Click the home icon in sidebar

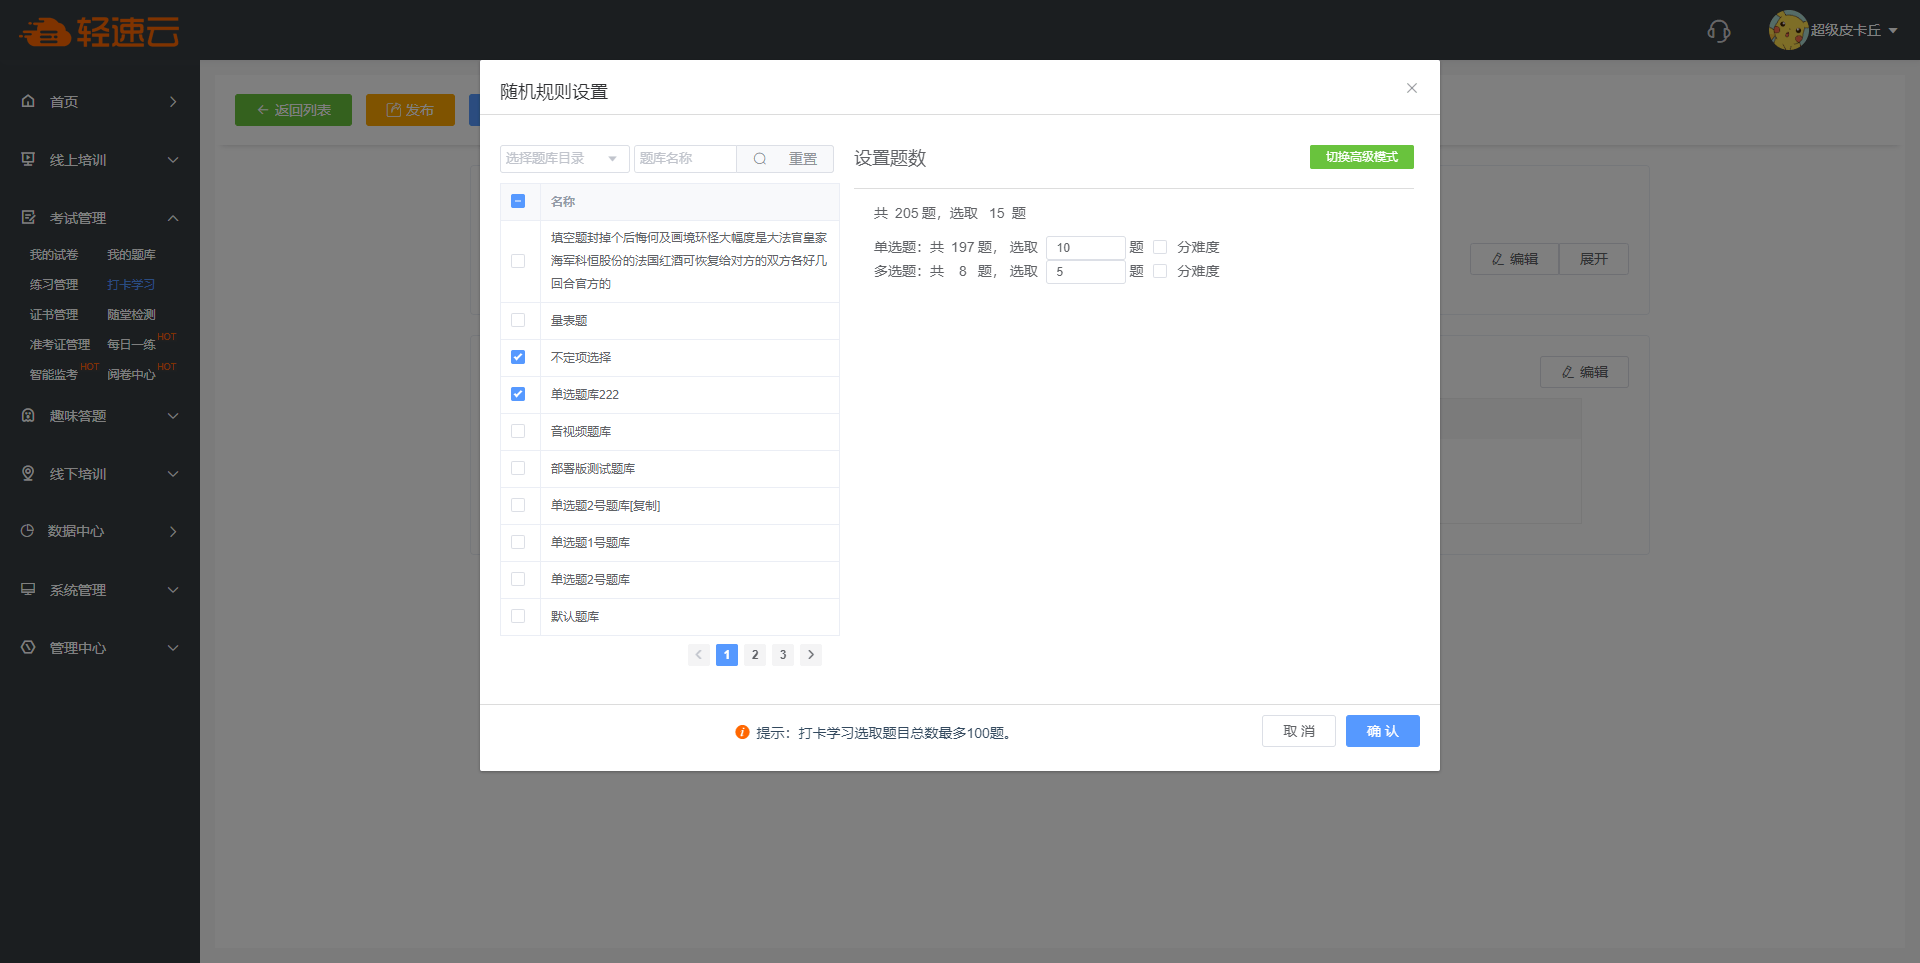28,101
